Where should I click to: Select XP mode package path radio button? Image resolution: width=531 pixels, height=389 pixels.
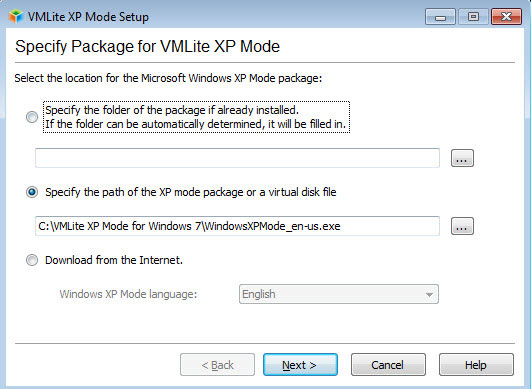32,192
